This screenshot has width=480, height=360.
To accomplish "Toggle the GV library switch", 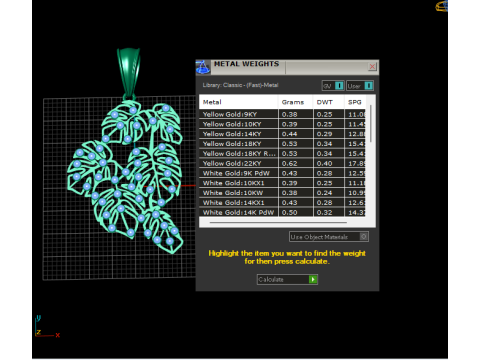I will pyautogui.click(x=333, y=86).
